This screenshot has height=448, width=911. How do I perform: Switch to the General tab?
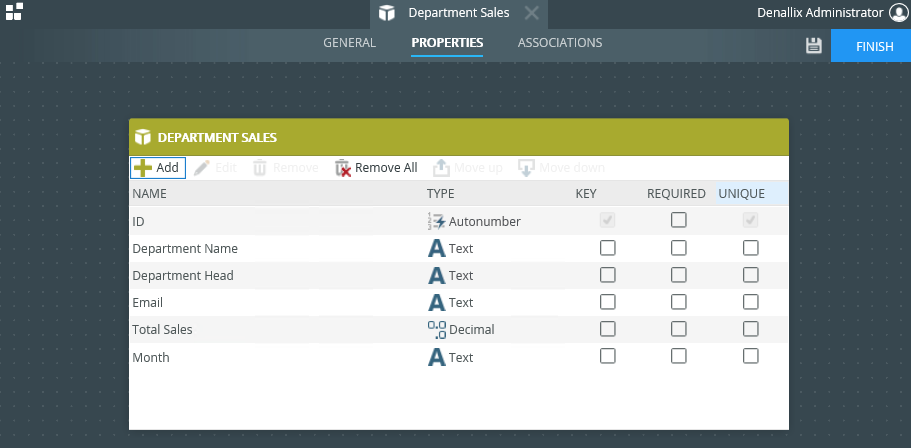[349, 43]
